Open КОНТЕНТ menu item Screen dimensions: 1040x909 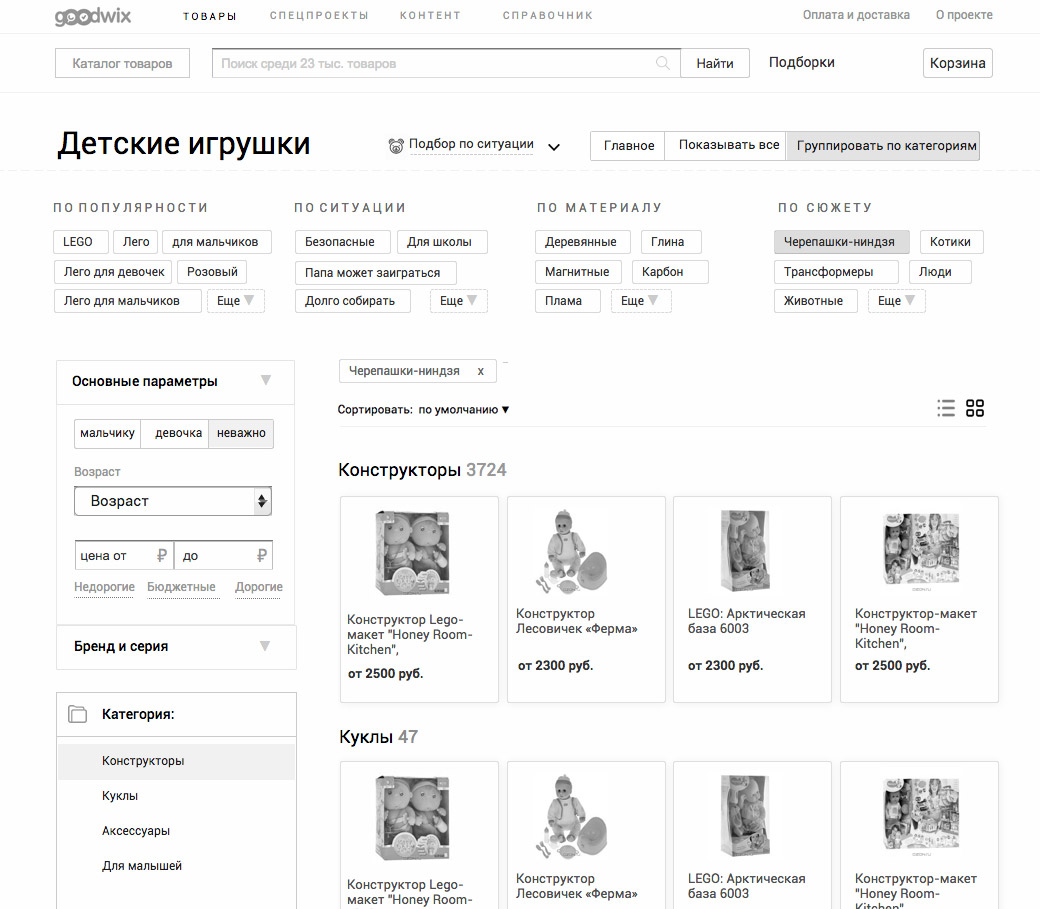click(x=430, y=15)
